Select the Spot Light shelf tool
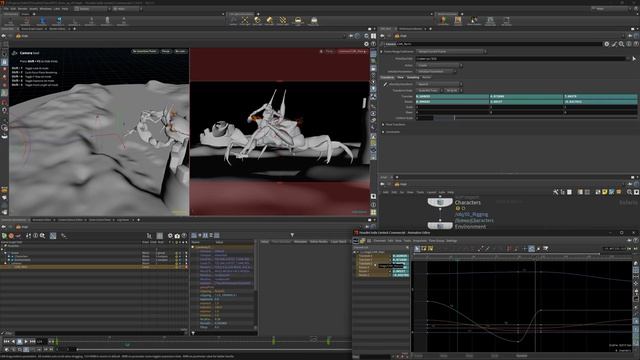 pos(257,20)
